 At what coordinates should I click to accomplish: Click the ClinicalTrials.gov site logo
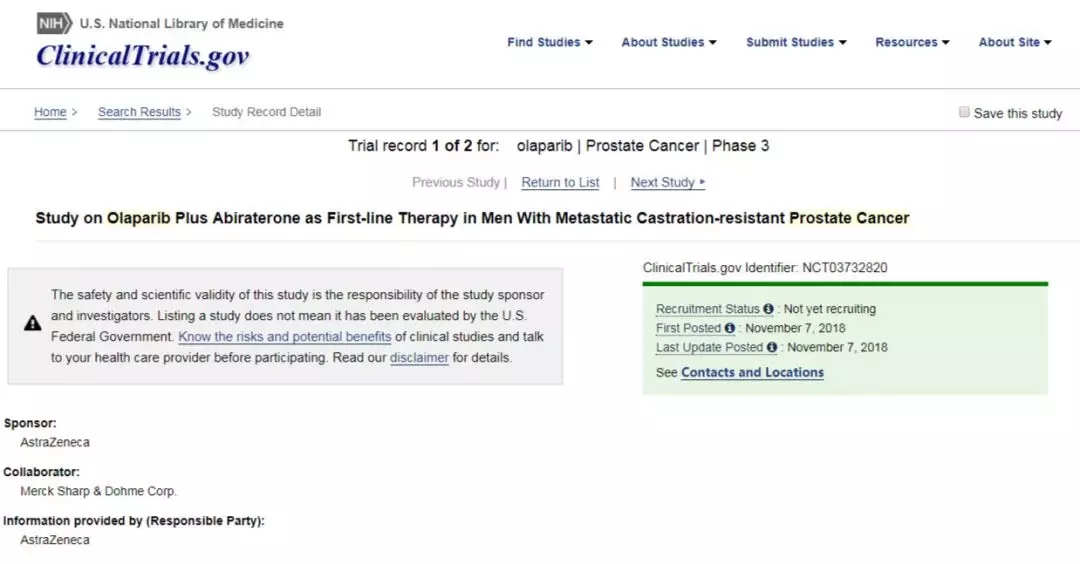click(142, 56)
